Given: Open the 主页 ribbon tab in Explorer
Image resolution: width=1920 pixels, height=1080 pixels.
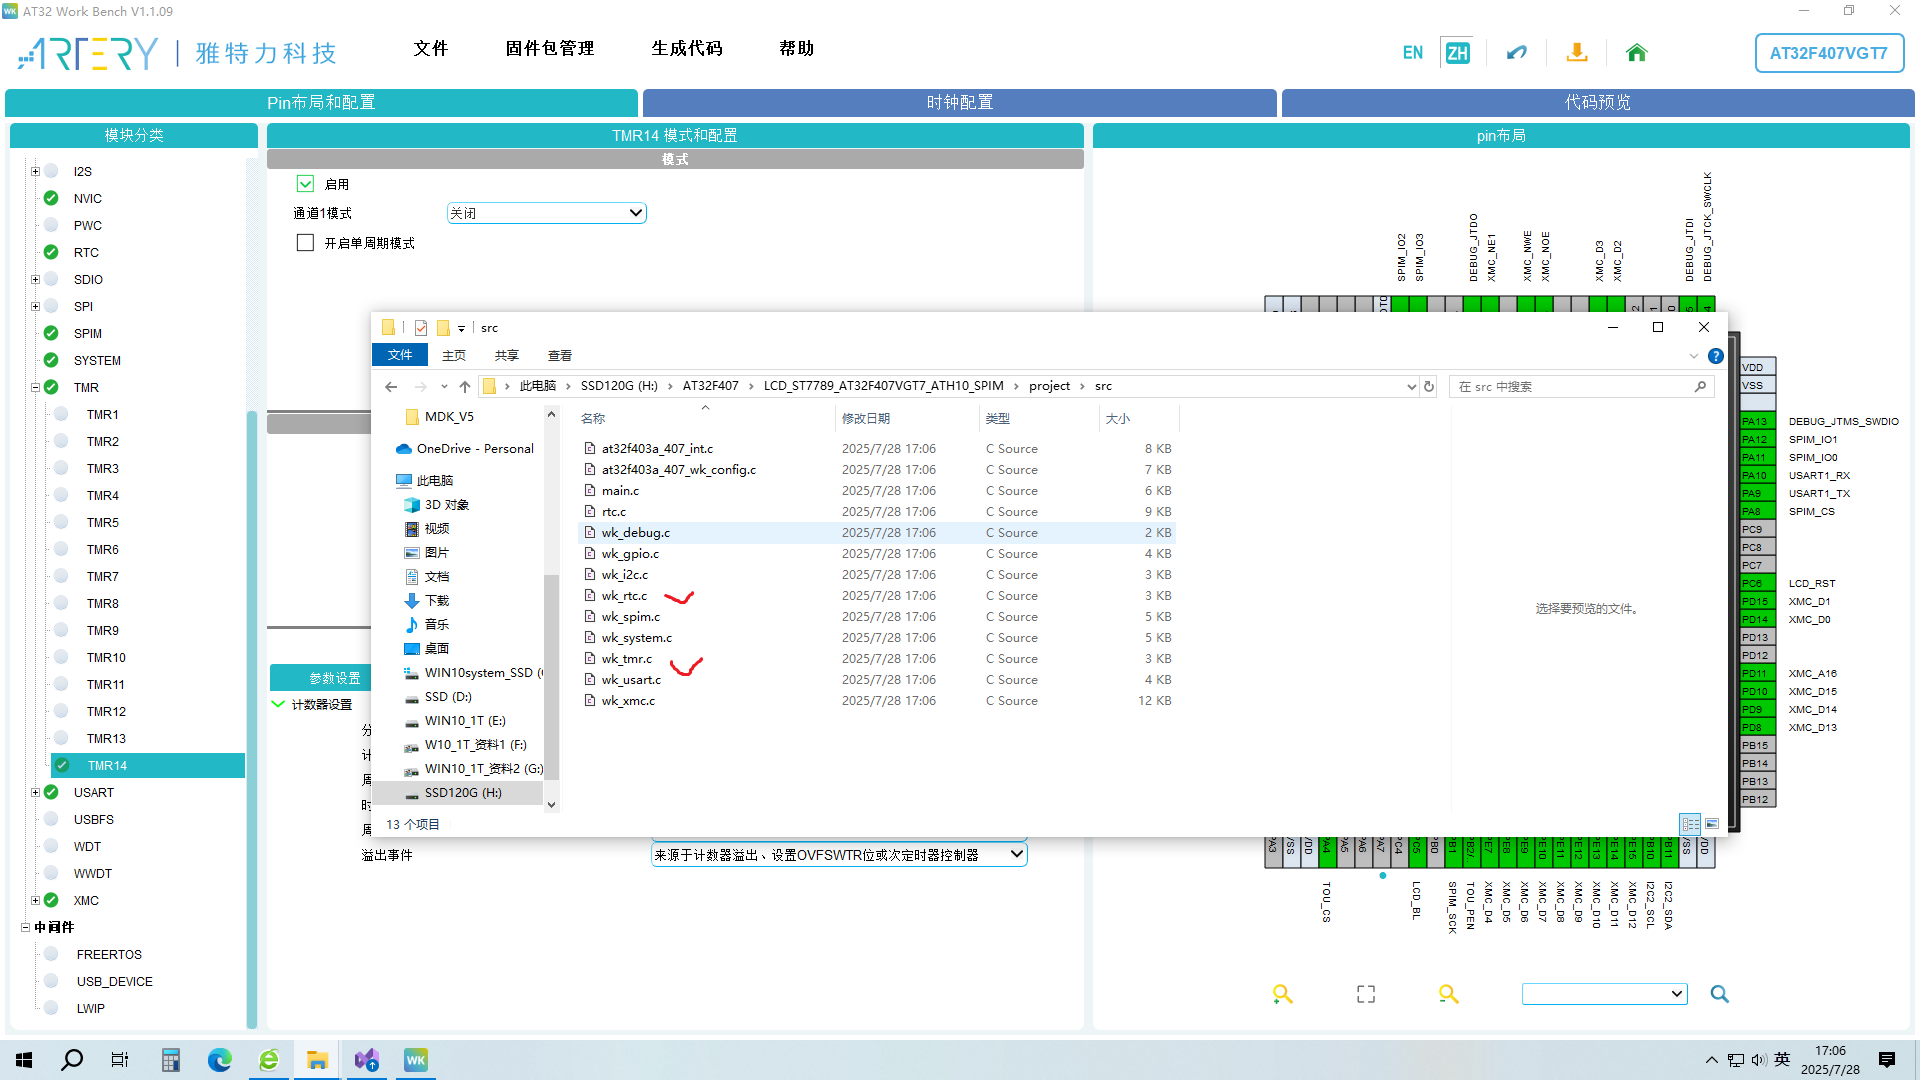Looking at the screenshot, I should coord(454,355).
